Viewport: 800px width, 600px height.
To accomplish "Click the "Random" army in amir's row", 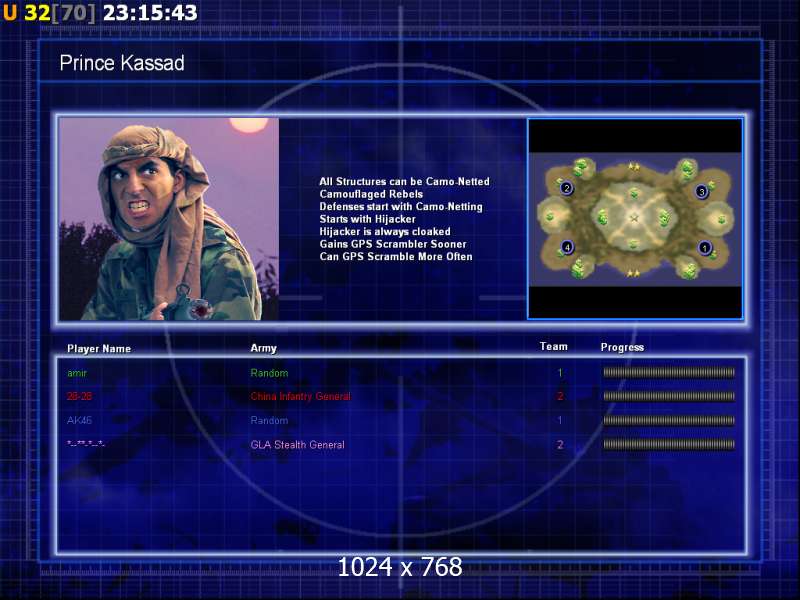I will point(269,373).
